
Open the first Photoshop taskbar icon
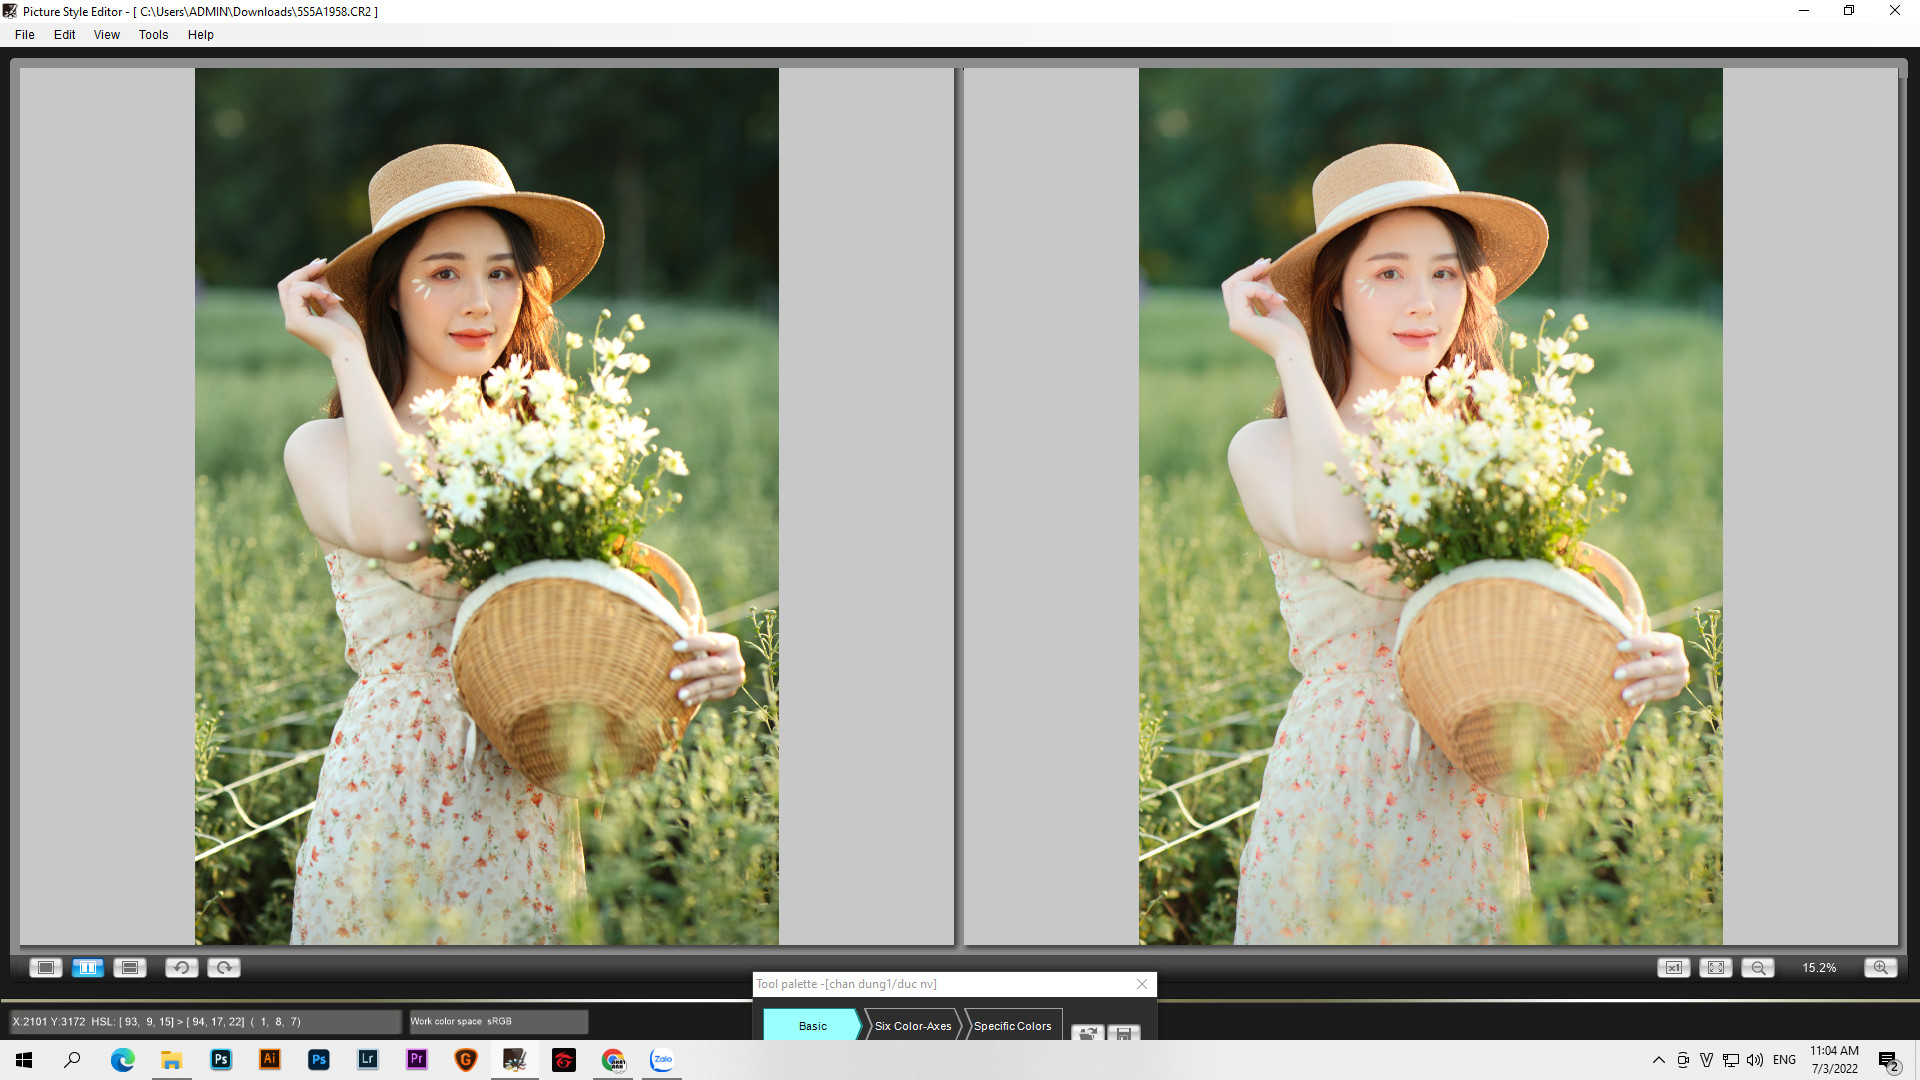[221, 1060]
